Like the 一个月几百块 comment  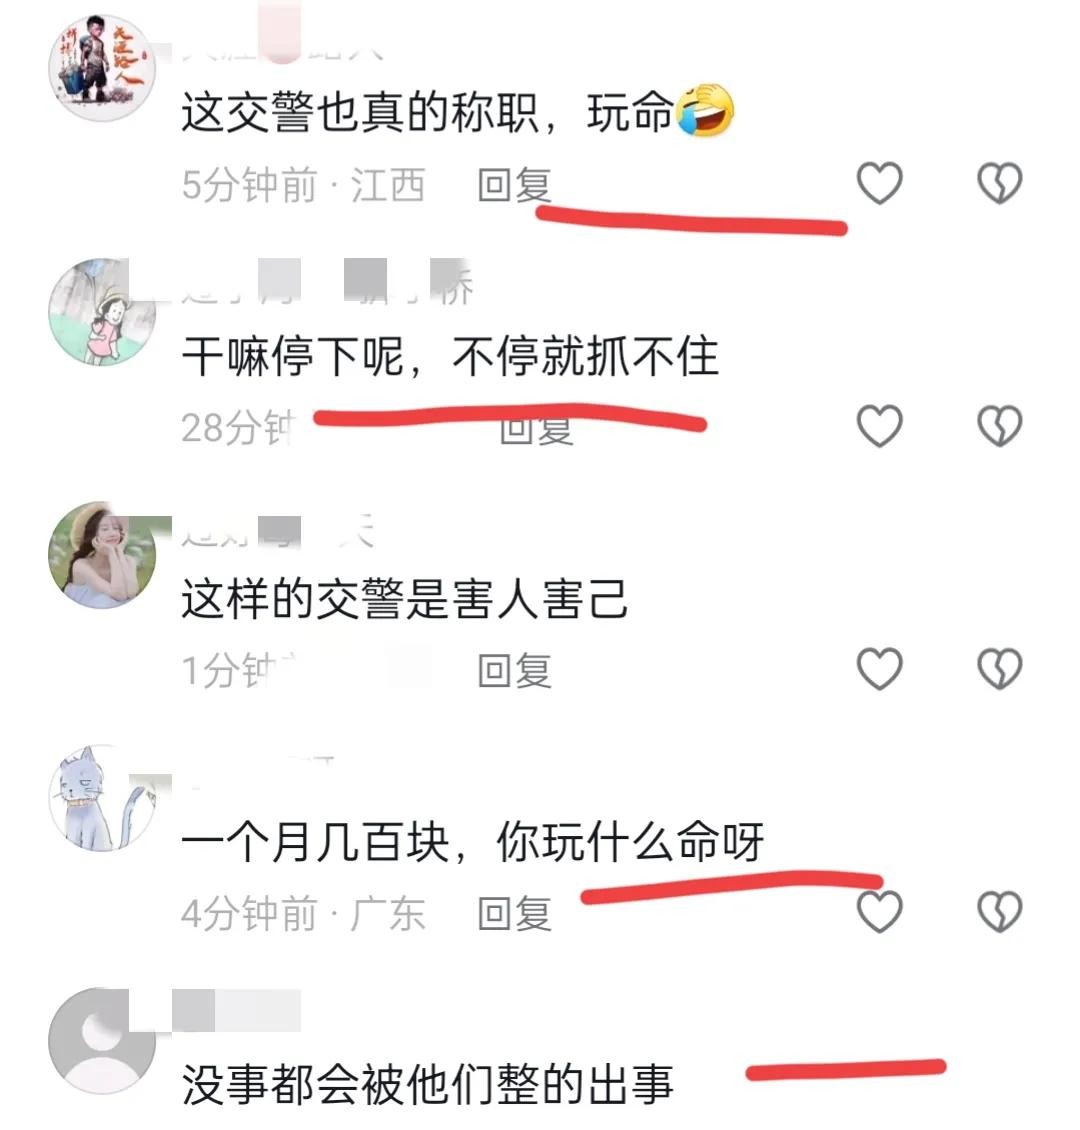tap(879, 911)
